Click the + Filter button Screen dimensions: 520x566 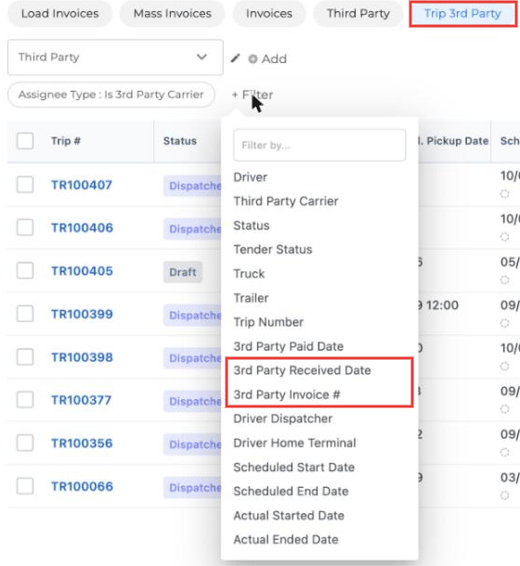point(252,95)
